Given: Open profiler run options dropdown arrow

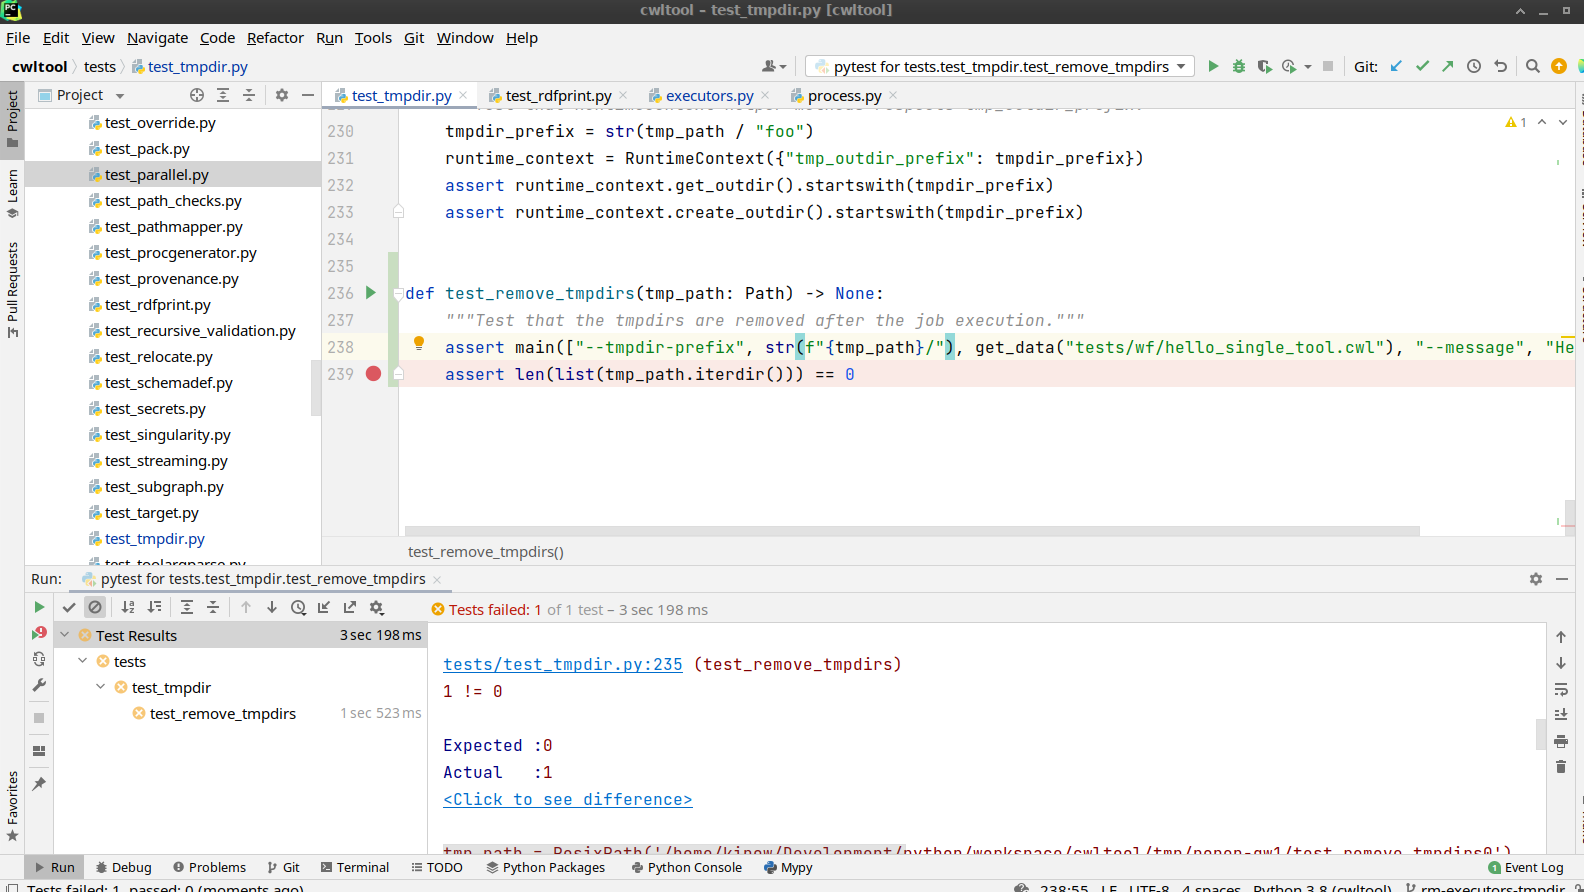Looking at the screenshot, I should coord(1308,67).
